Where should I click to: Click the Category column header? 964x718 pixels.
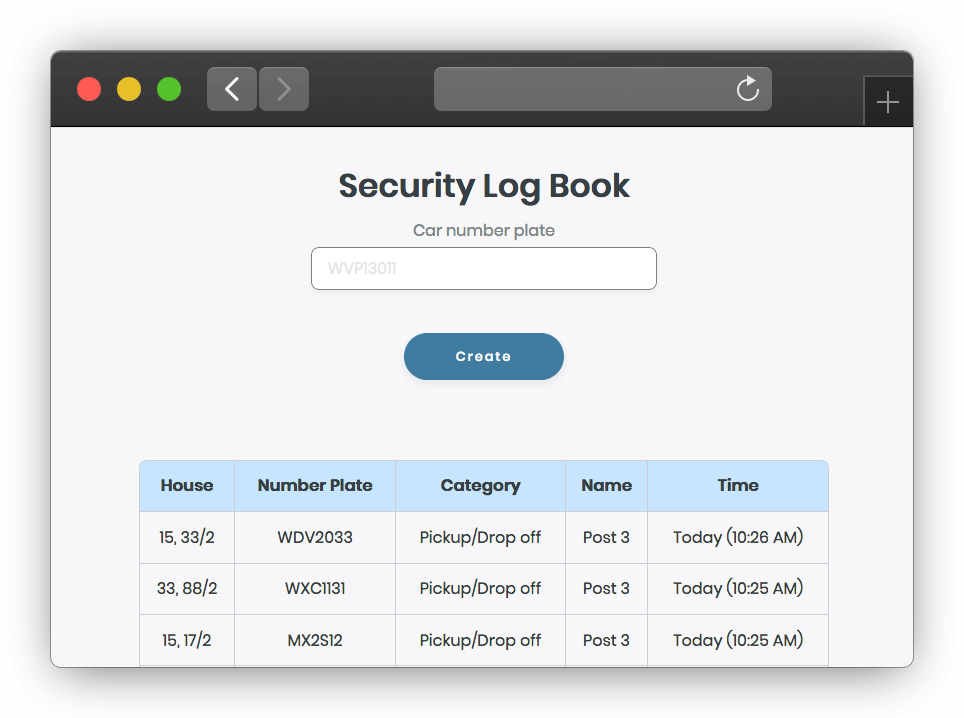[480, 485]
